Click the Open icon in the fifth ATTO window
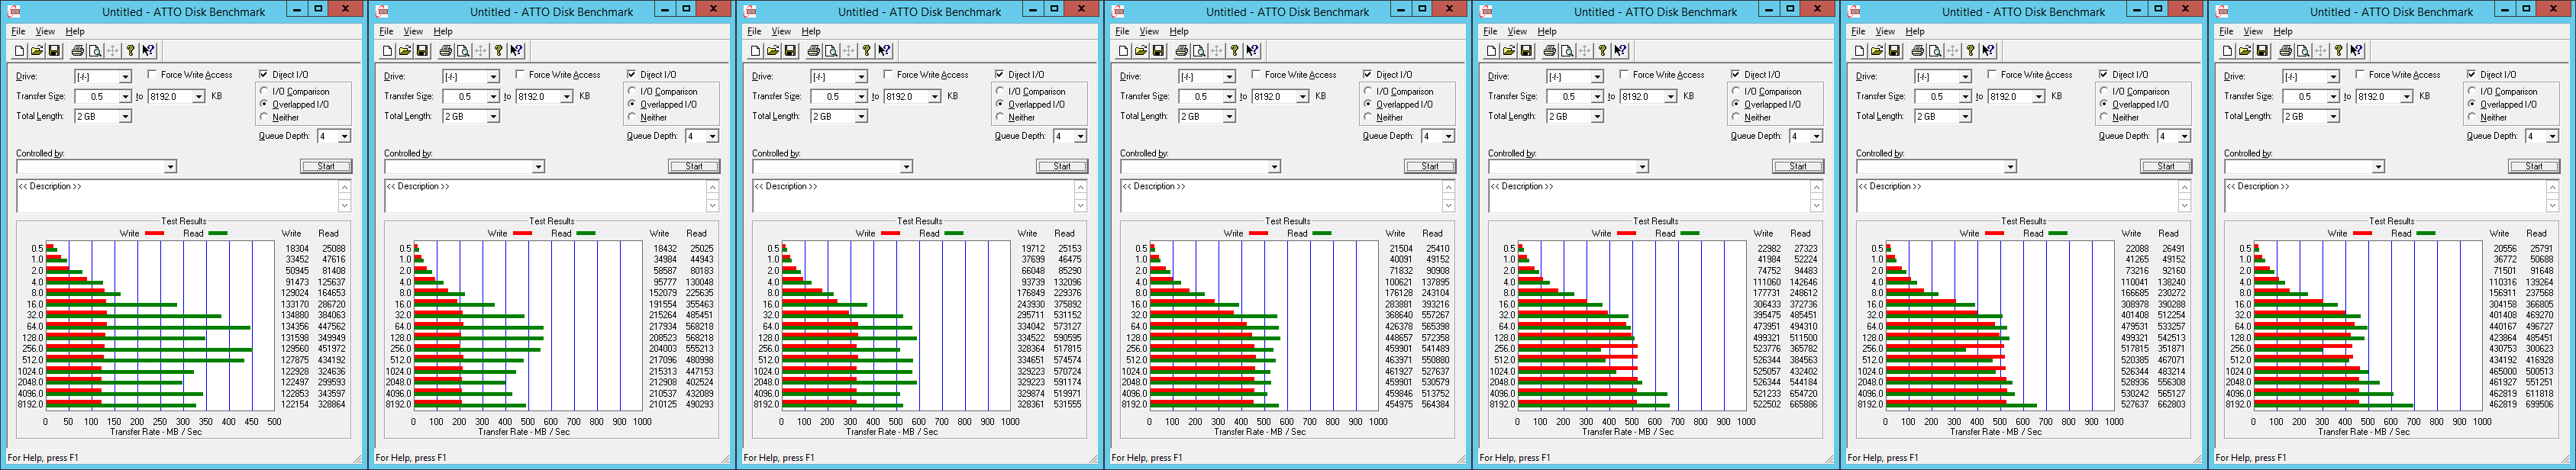The height and width of the screenshot is (470, 2576). pyautogui.click(x=1509, y=51)
